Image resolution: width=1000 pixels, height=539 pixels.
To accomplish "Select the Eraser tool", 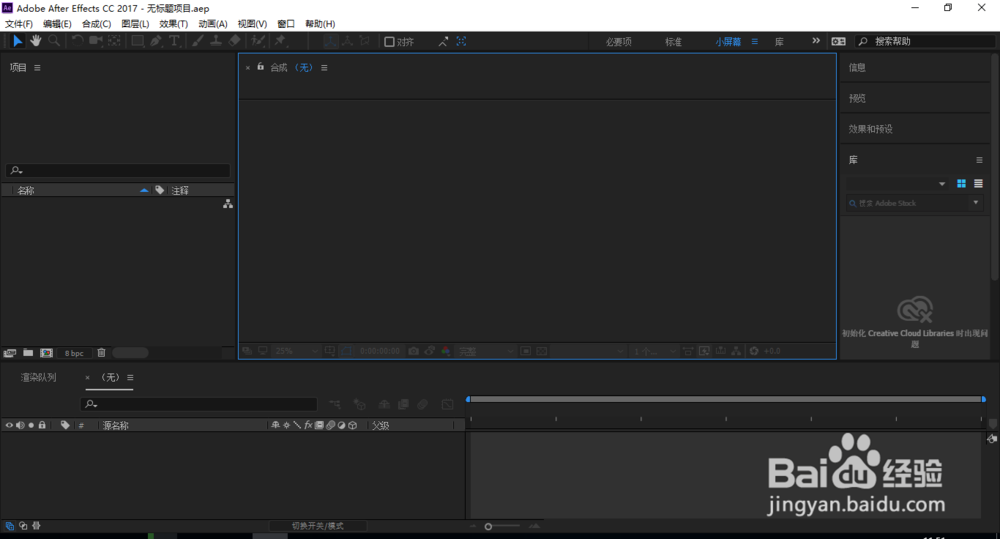I will 234,41.
